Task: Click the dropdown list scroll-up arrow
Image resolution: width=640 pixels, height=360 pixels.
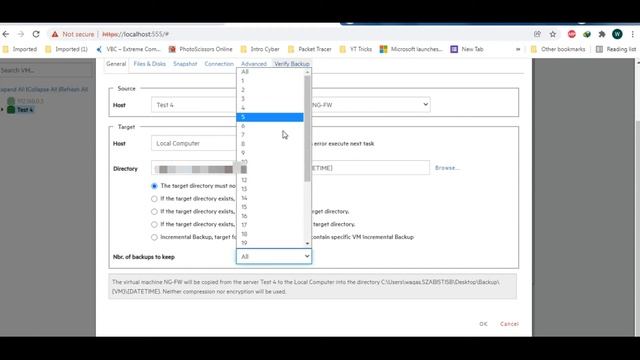Action: coord(307,72)
